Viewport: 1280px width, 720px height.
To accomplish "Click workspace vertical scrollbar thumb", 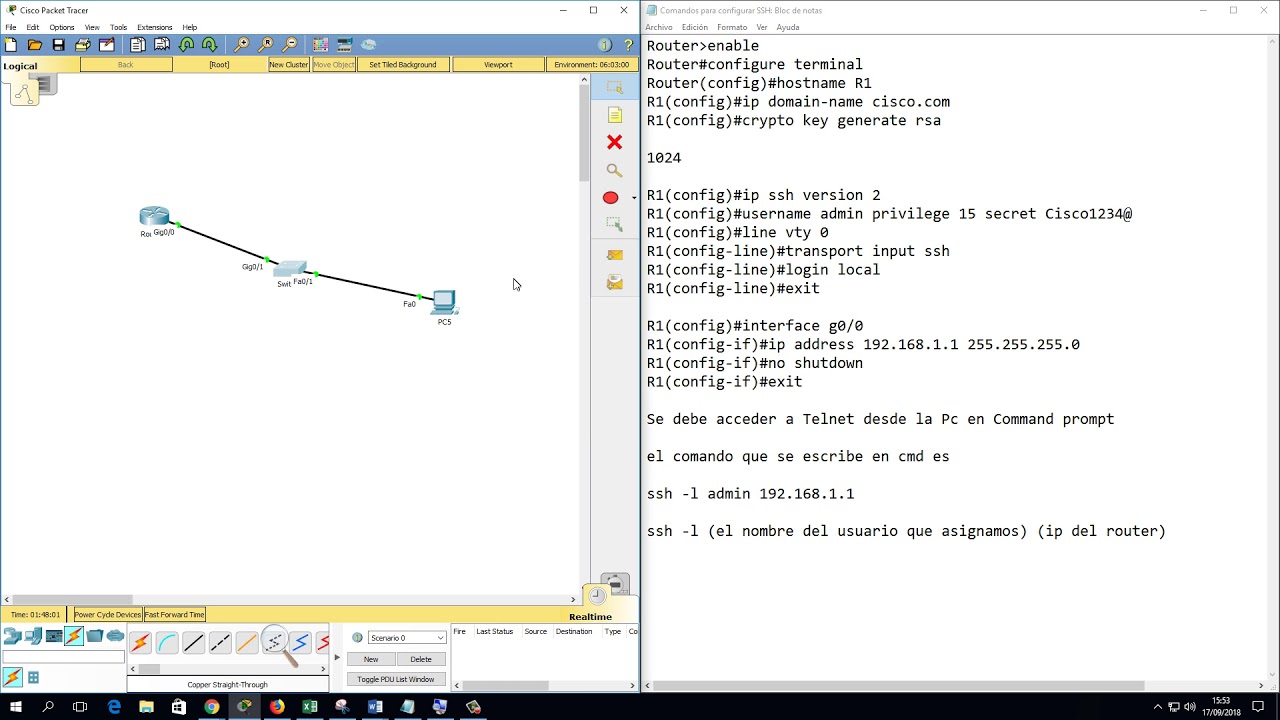I will pos(584,135).
